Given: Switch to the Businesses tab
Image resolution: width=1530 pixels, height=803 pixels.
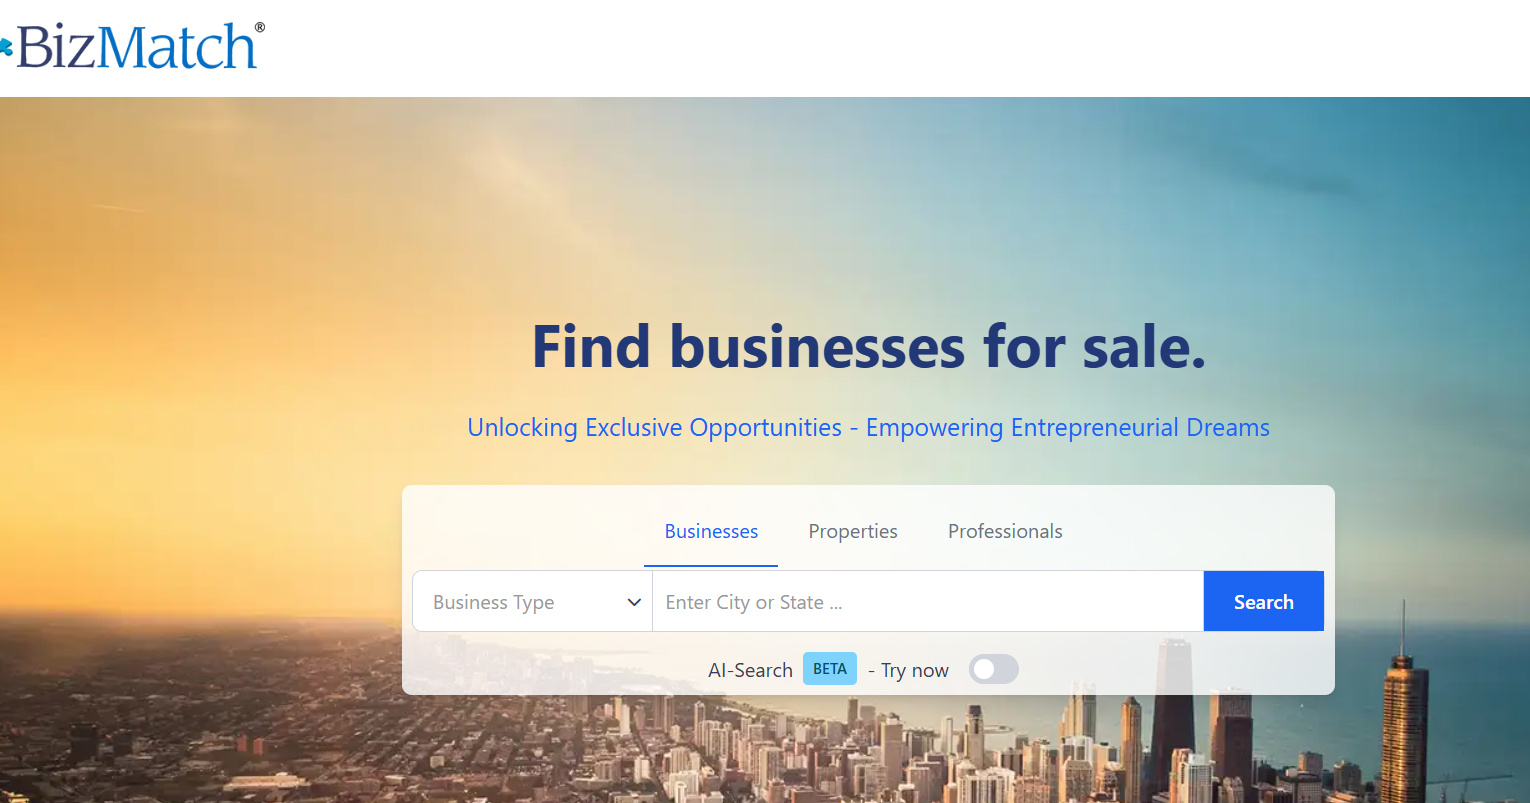Looking at the screenshot, I should pos(711,531).
